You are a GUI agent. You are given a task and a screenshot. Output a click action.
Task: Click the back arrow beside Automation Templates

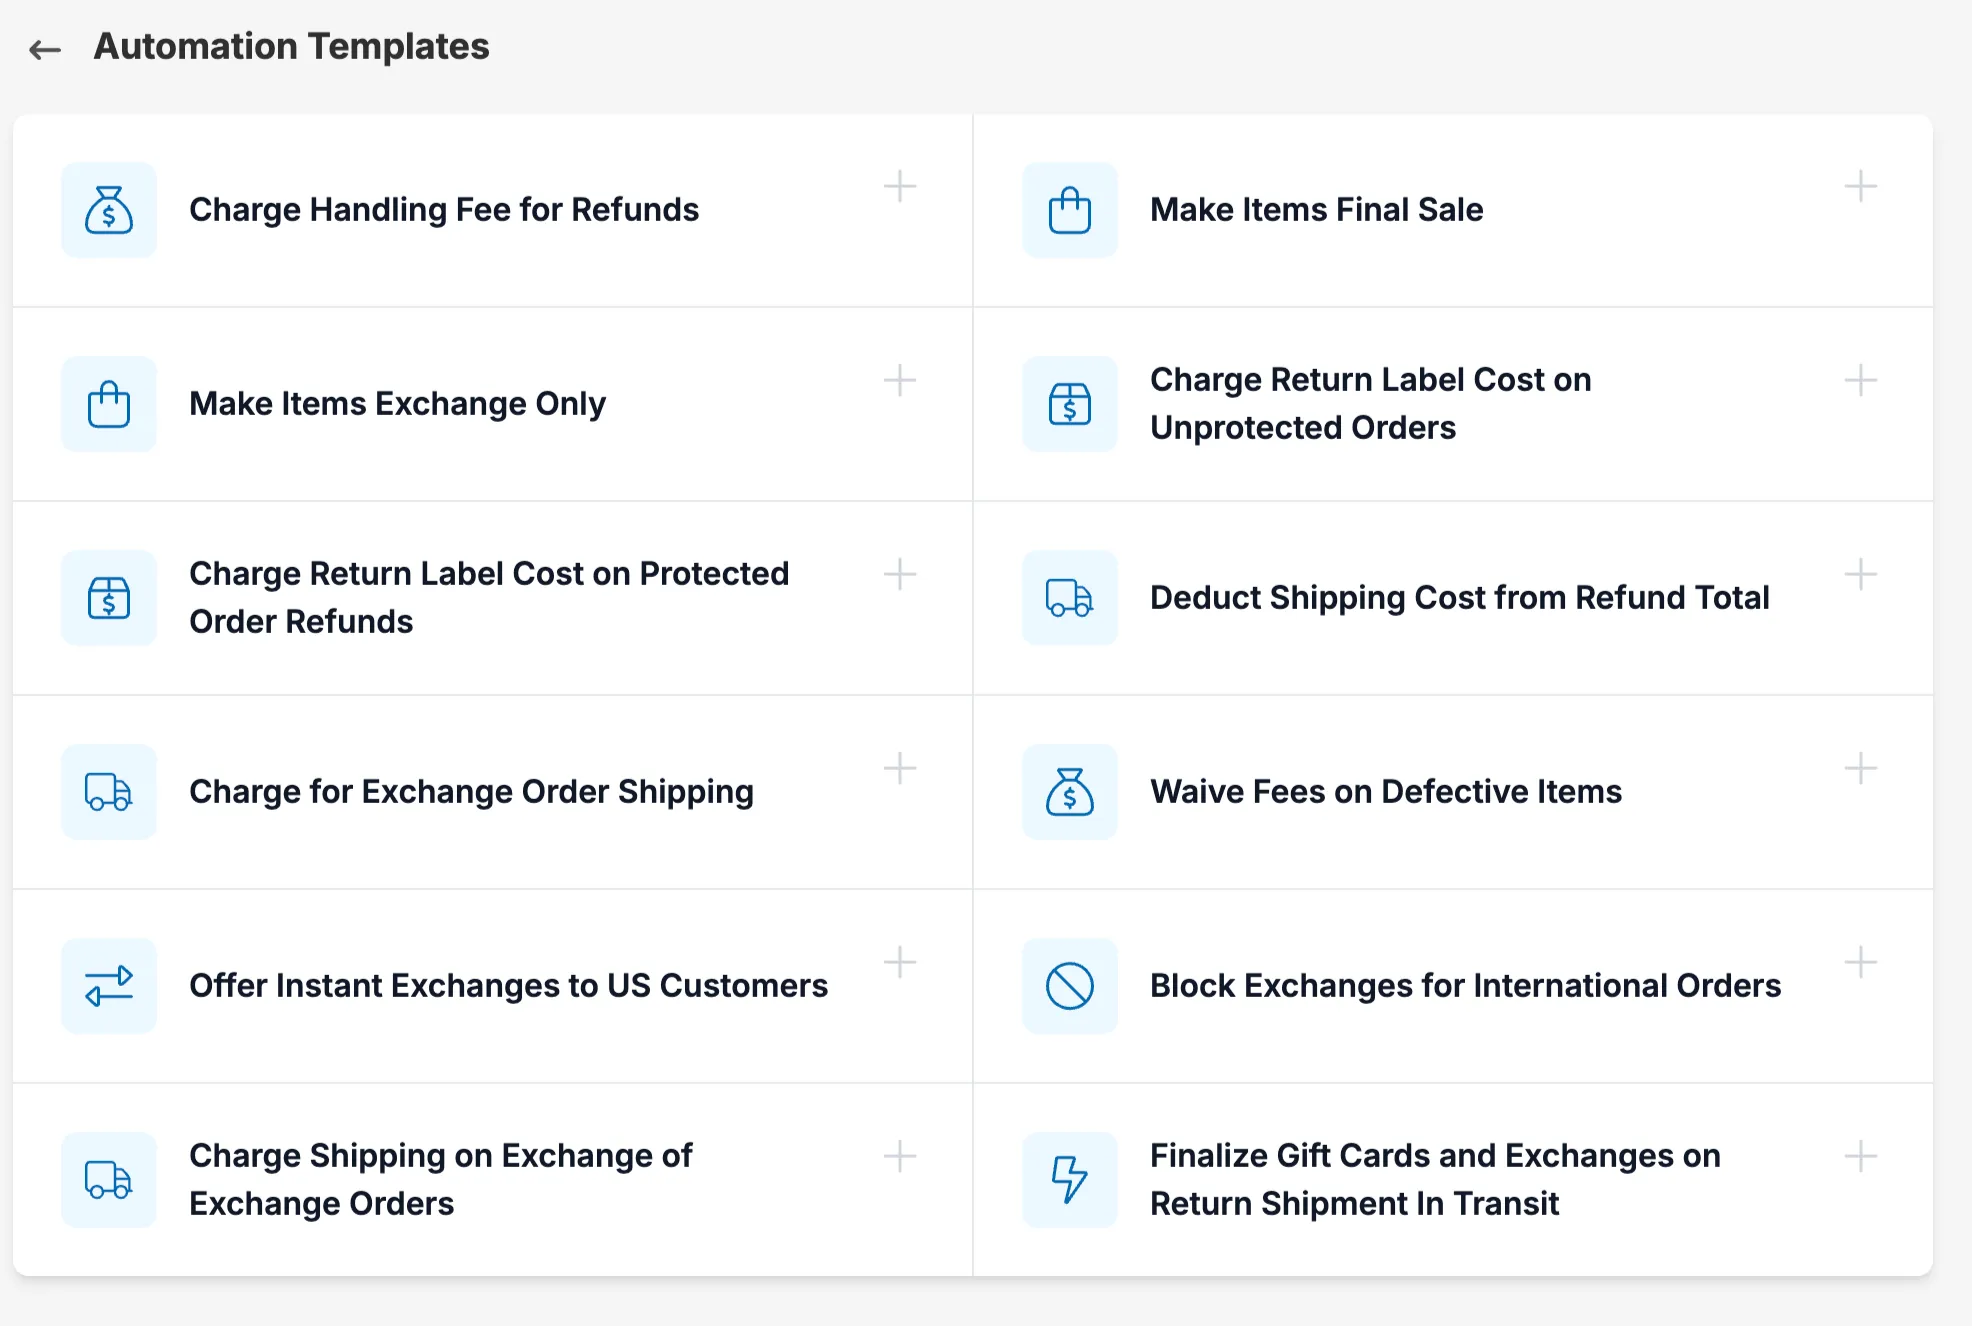[45, 49]
